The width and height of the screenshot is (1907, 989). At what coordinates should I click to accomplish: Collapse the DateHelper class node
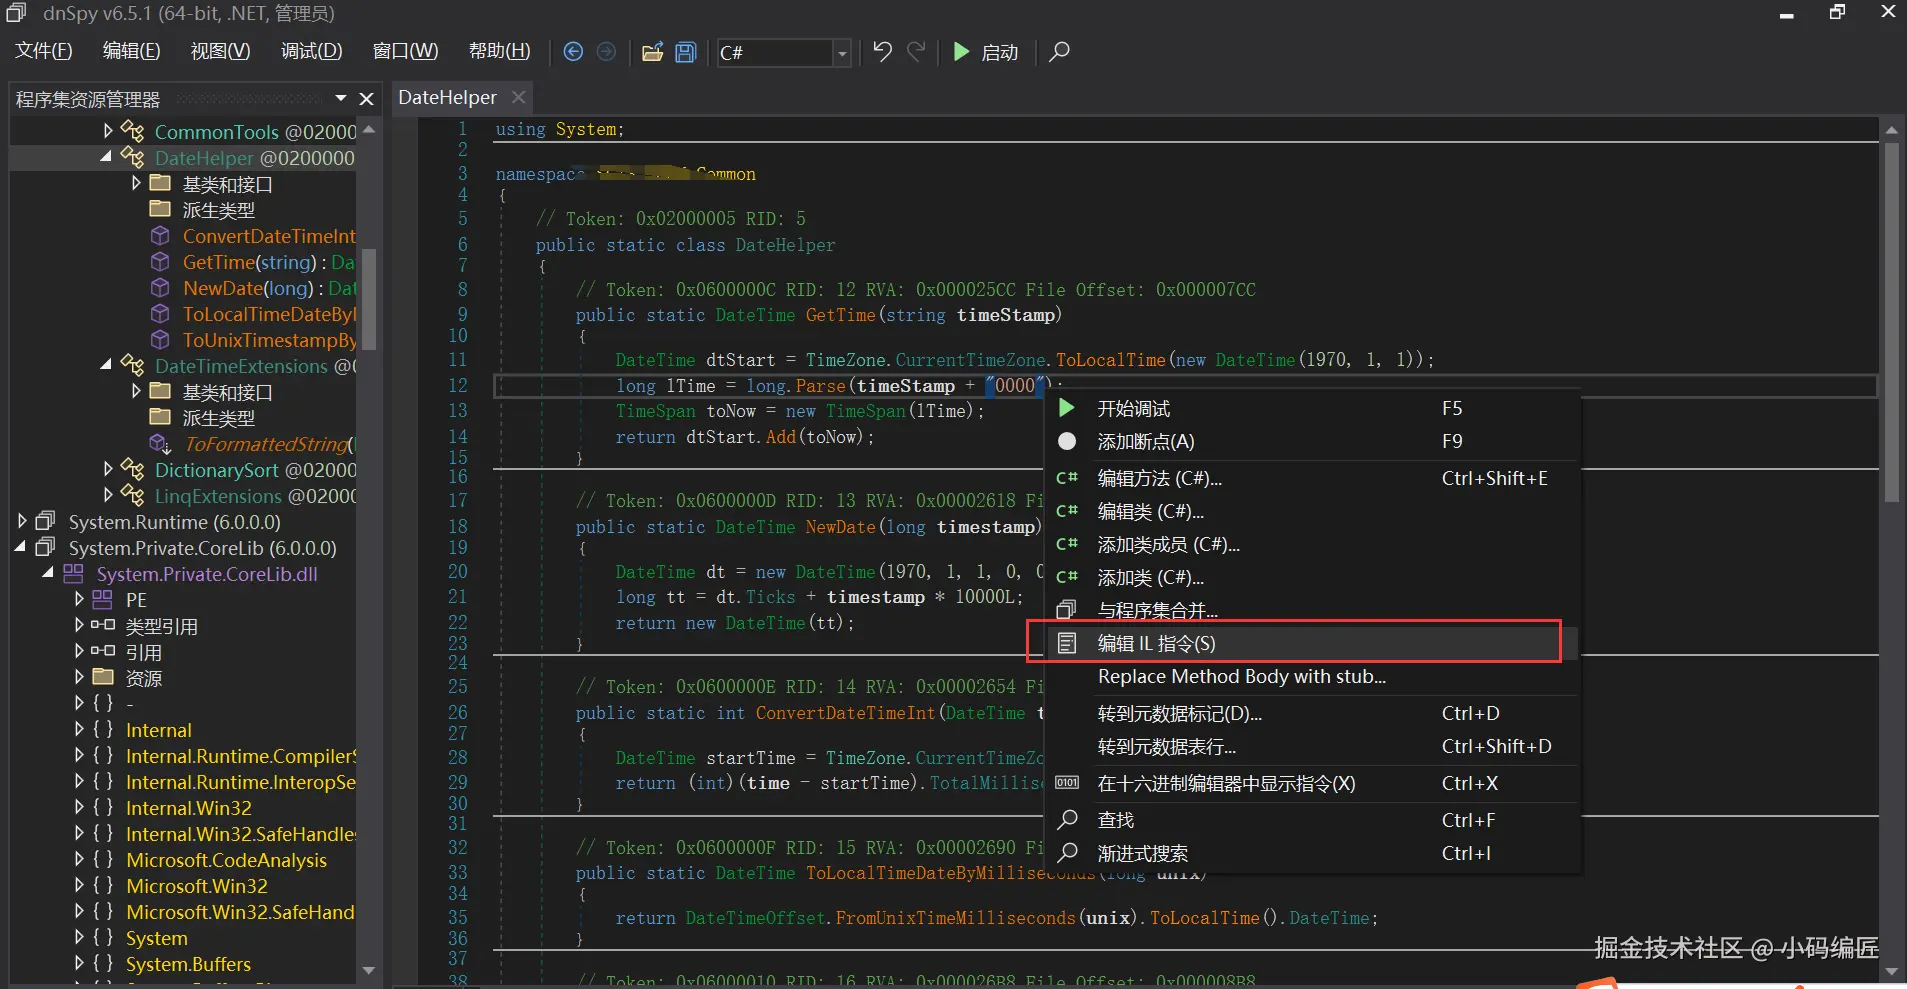click(x=106, y=158)
